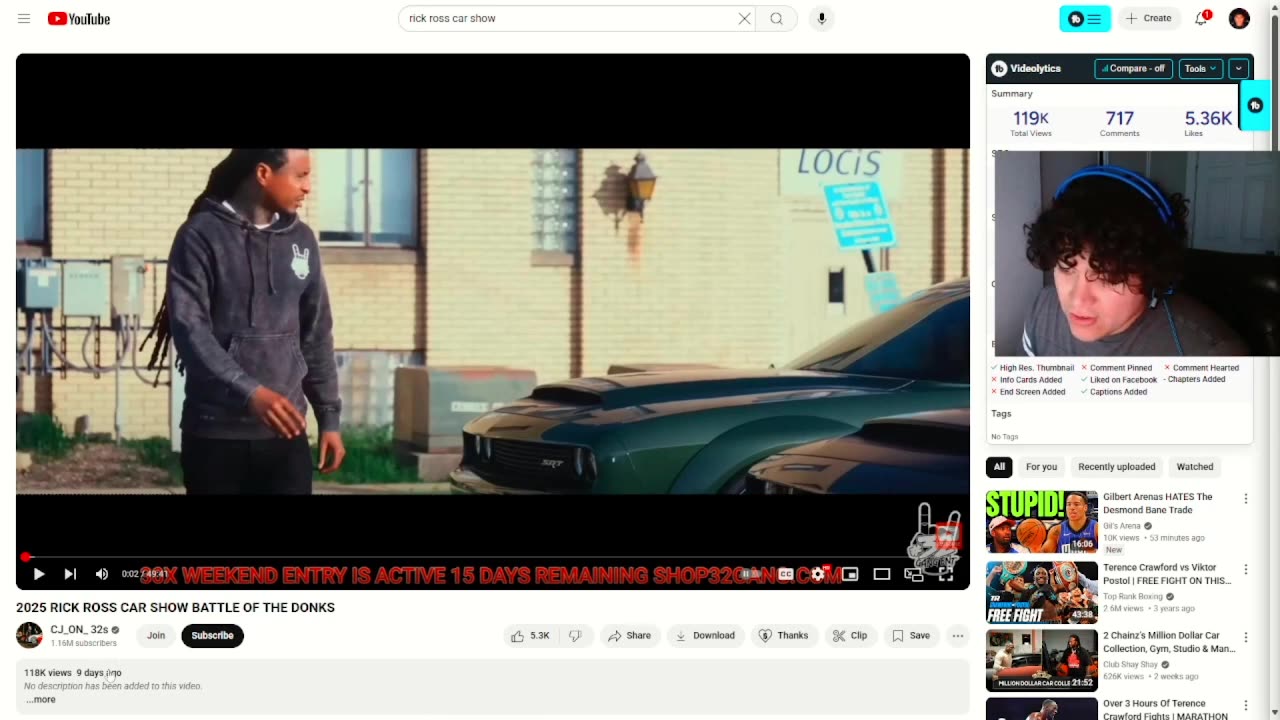Image resolution: width=1280 pixels, height=720 pixels.
Task: Open the CJ_ON_32s channel name link
Action: (79, 629)
